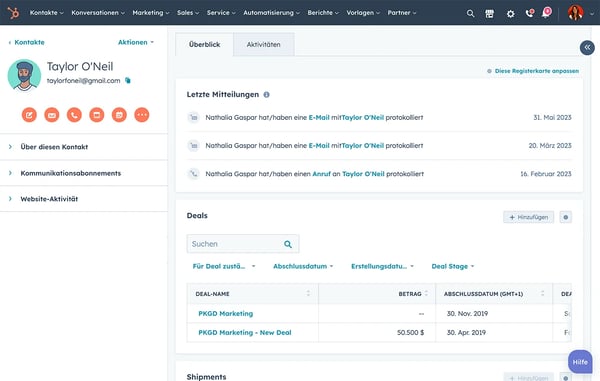Open the Aktionen dropdown
The image size is (600, 381).
(136, 42)
